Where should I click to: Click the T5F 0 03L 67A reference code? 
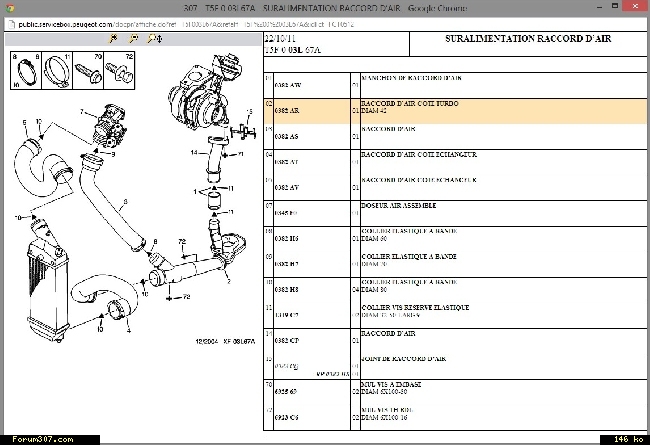coord(293,50)
